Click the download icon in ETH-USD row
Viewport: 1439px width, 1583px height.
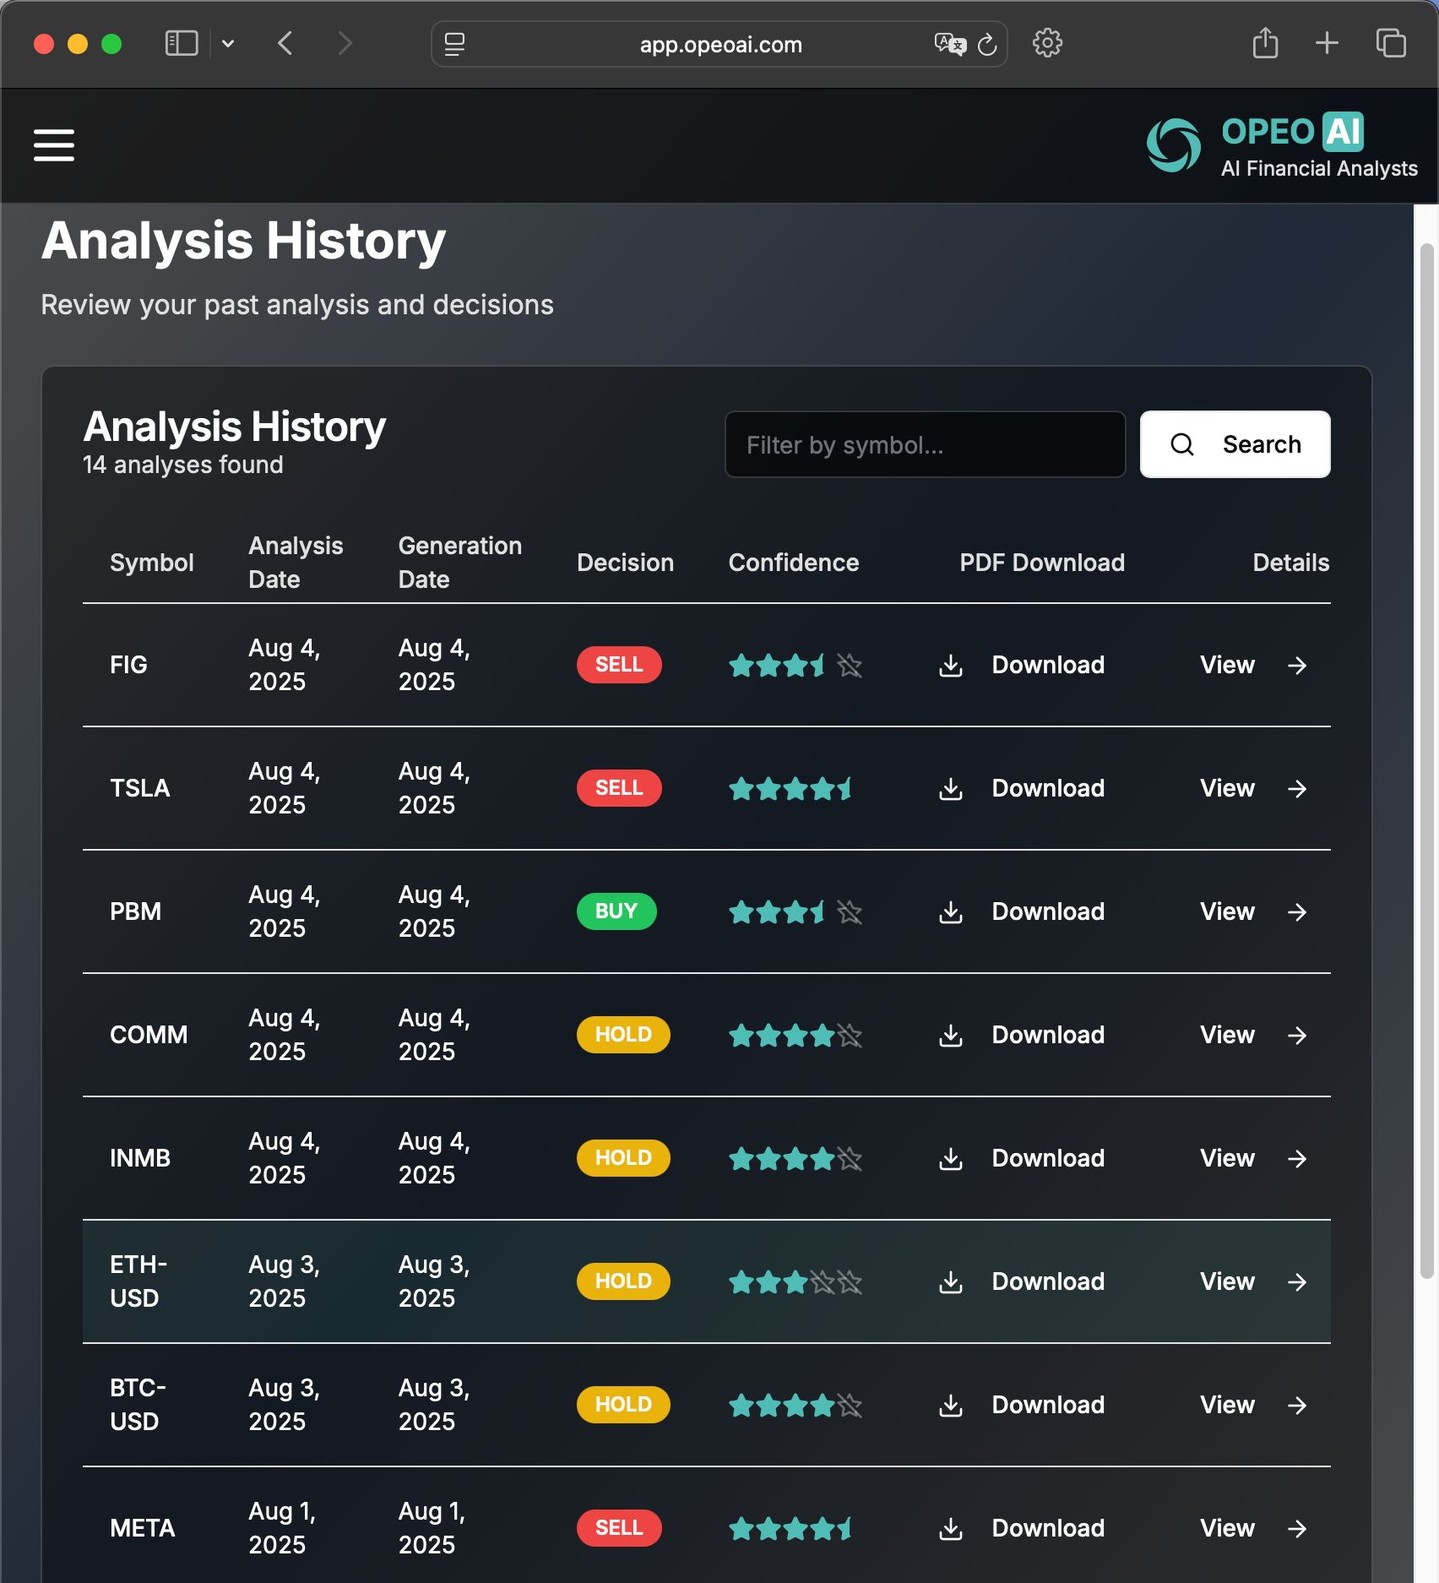tap(951, 1282)
